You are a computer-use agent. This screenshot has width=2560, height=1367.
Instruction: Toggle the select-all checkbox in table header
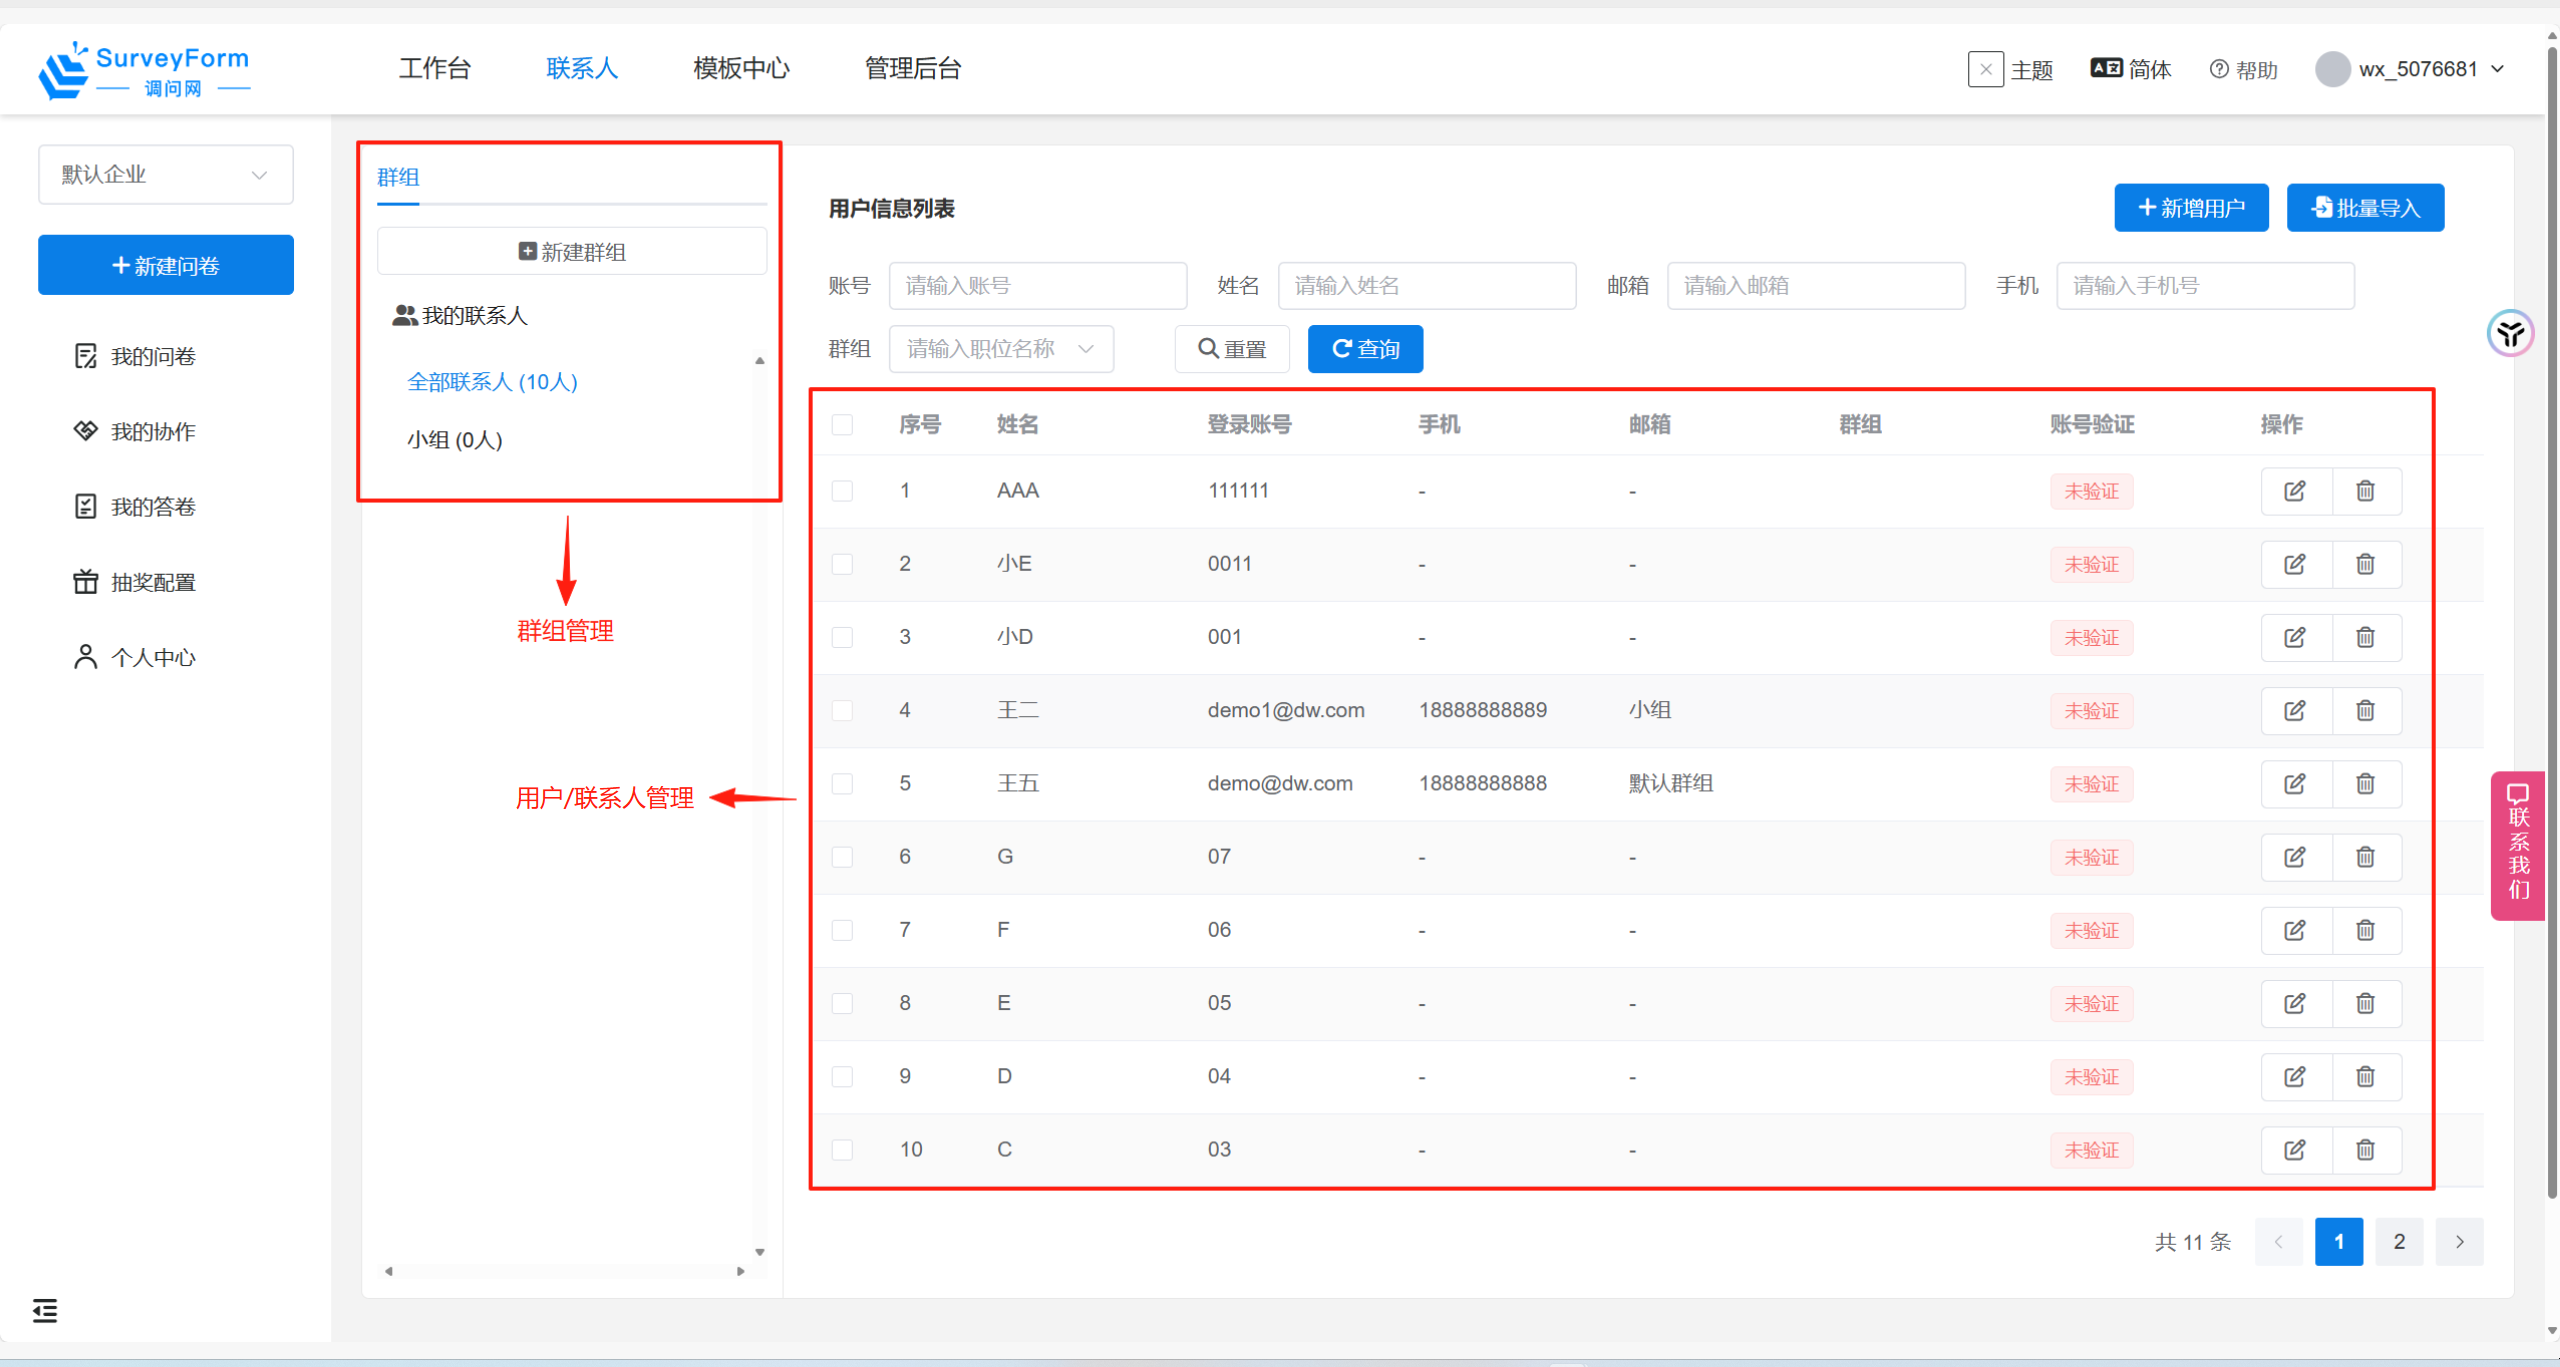842,425
